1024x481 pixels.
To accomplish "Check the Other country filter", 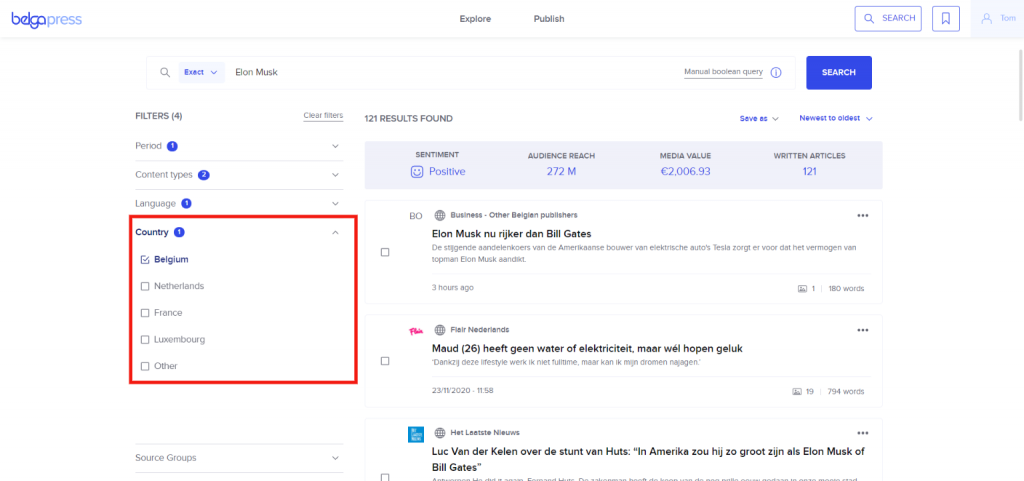I will [x=145, y=366].
